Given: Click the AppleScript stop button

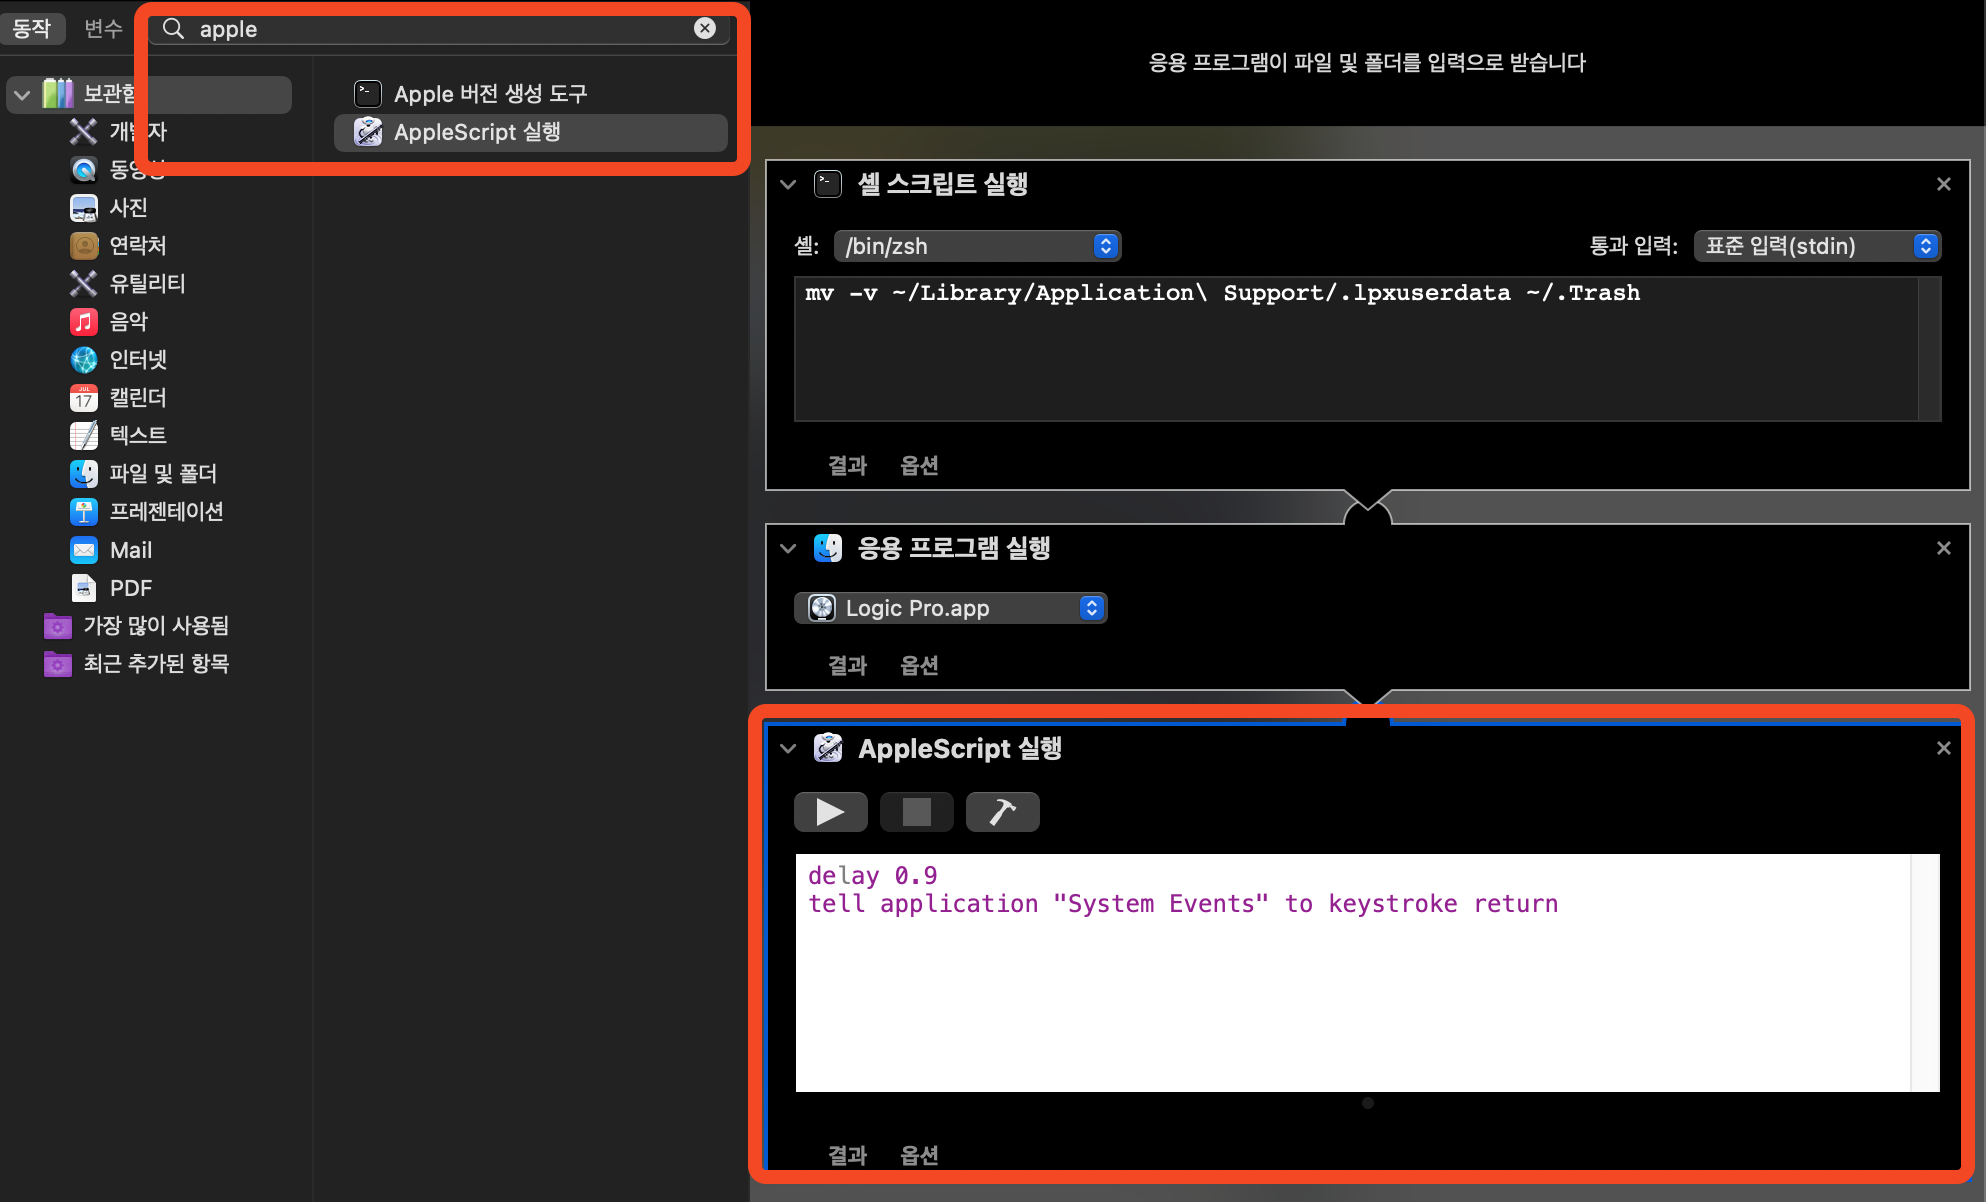Looking at the screenshot, I should [916, 812].
